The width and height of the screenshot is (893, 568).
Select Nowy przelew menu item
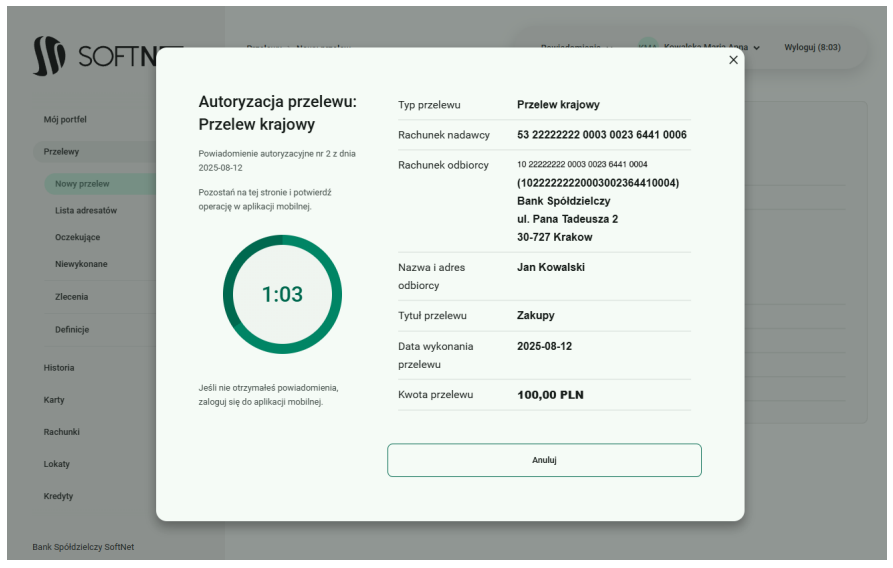[x=83, y=184]
